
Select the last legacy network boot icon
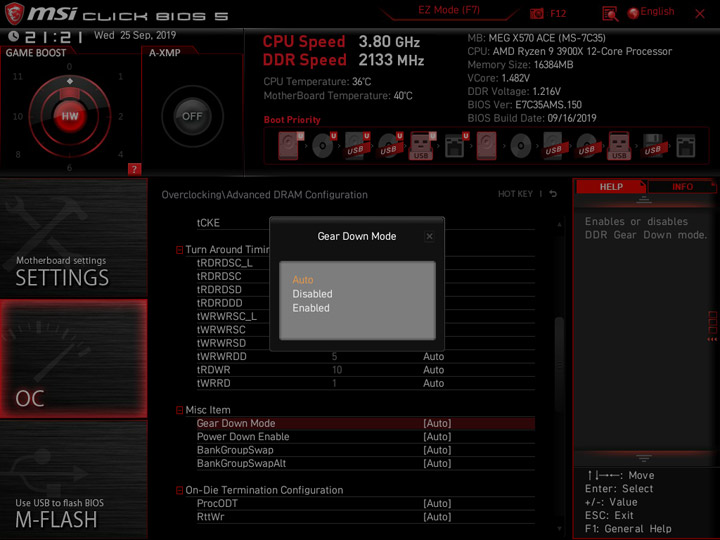(x=686, y=146)
